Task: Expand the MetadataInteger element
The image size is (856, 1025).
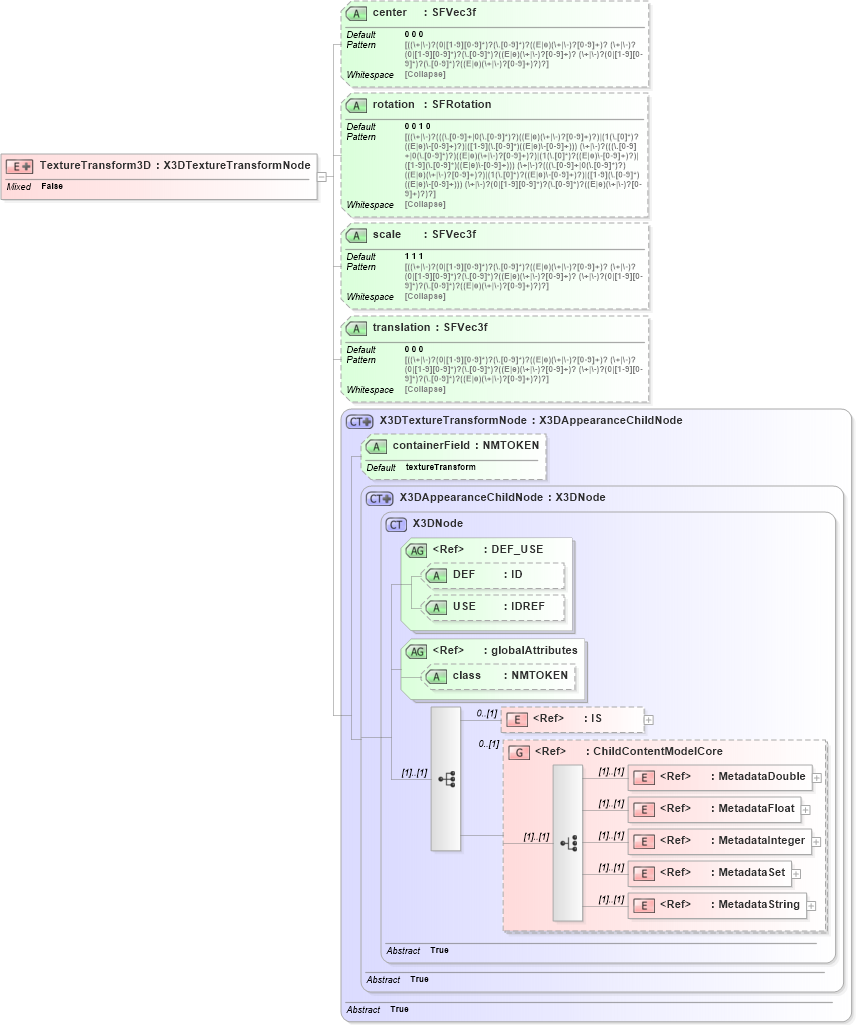Action: coord(816,842)
